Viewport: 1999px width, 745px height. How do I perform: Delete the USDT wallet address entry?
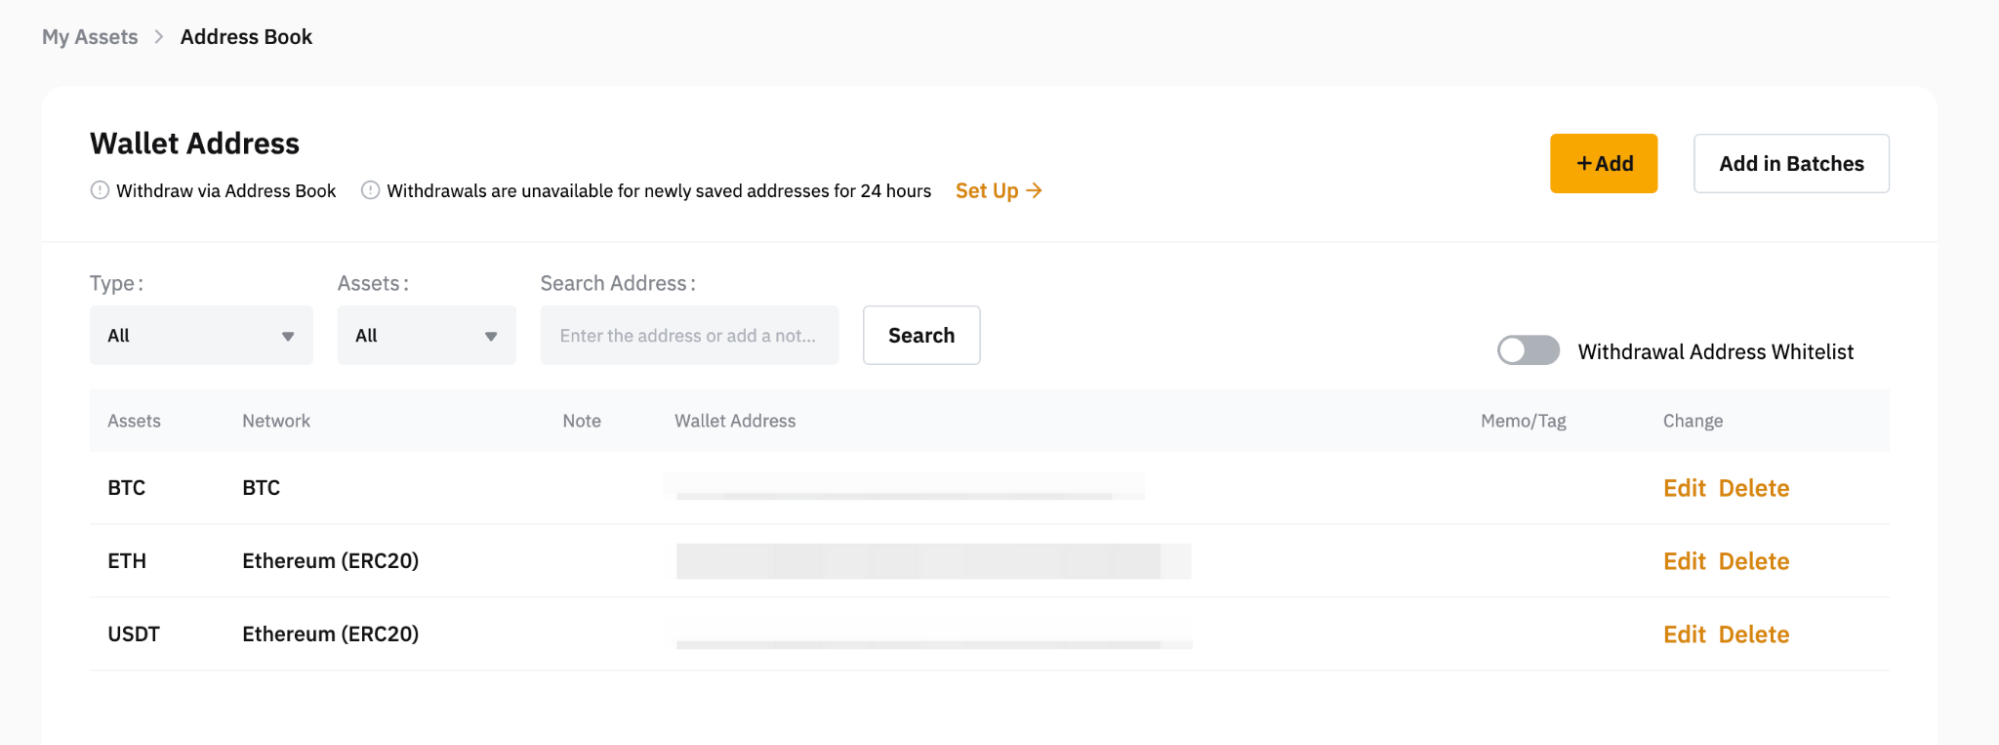pyautogui.click(x=1753, y=634)
